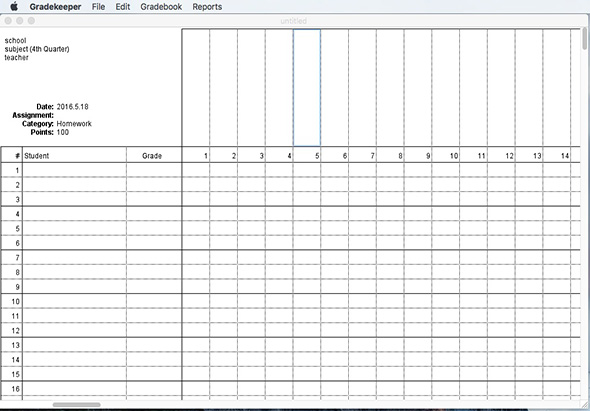The image size is (590, 411).
Task: Click the student name cell in row 1
Action: click(75, 170)
